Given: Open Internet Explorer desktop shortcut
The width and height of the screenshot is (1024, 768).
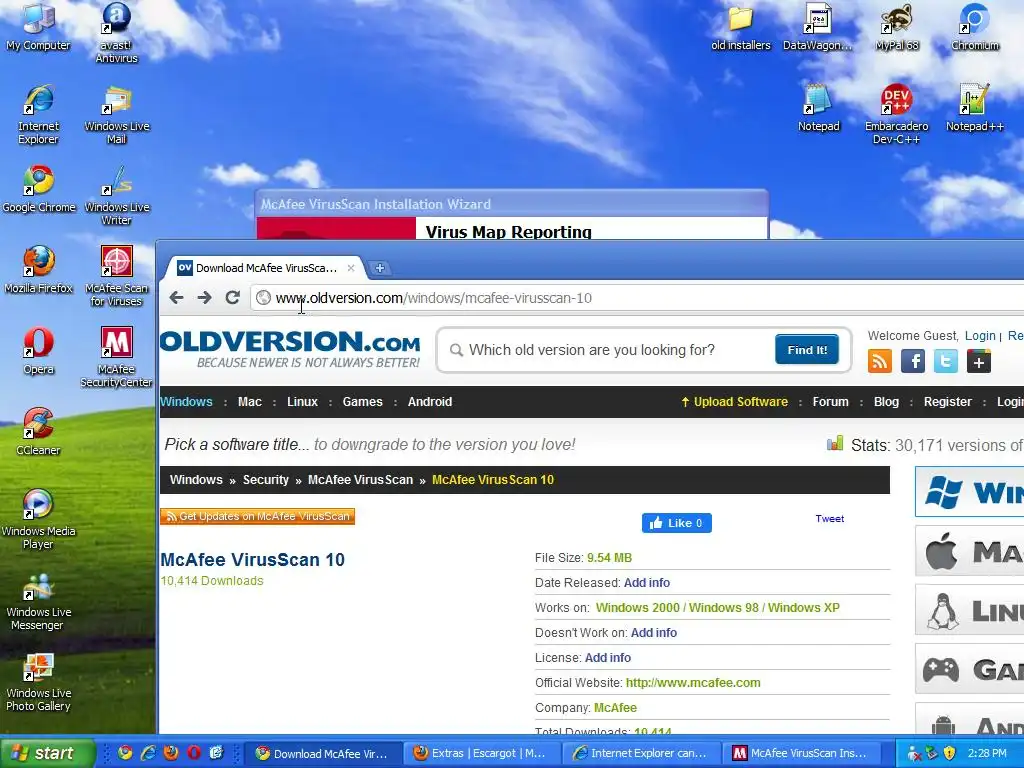Looking at the screenshot, I should 38,114.
